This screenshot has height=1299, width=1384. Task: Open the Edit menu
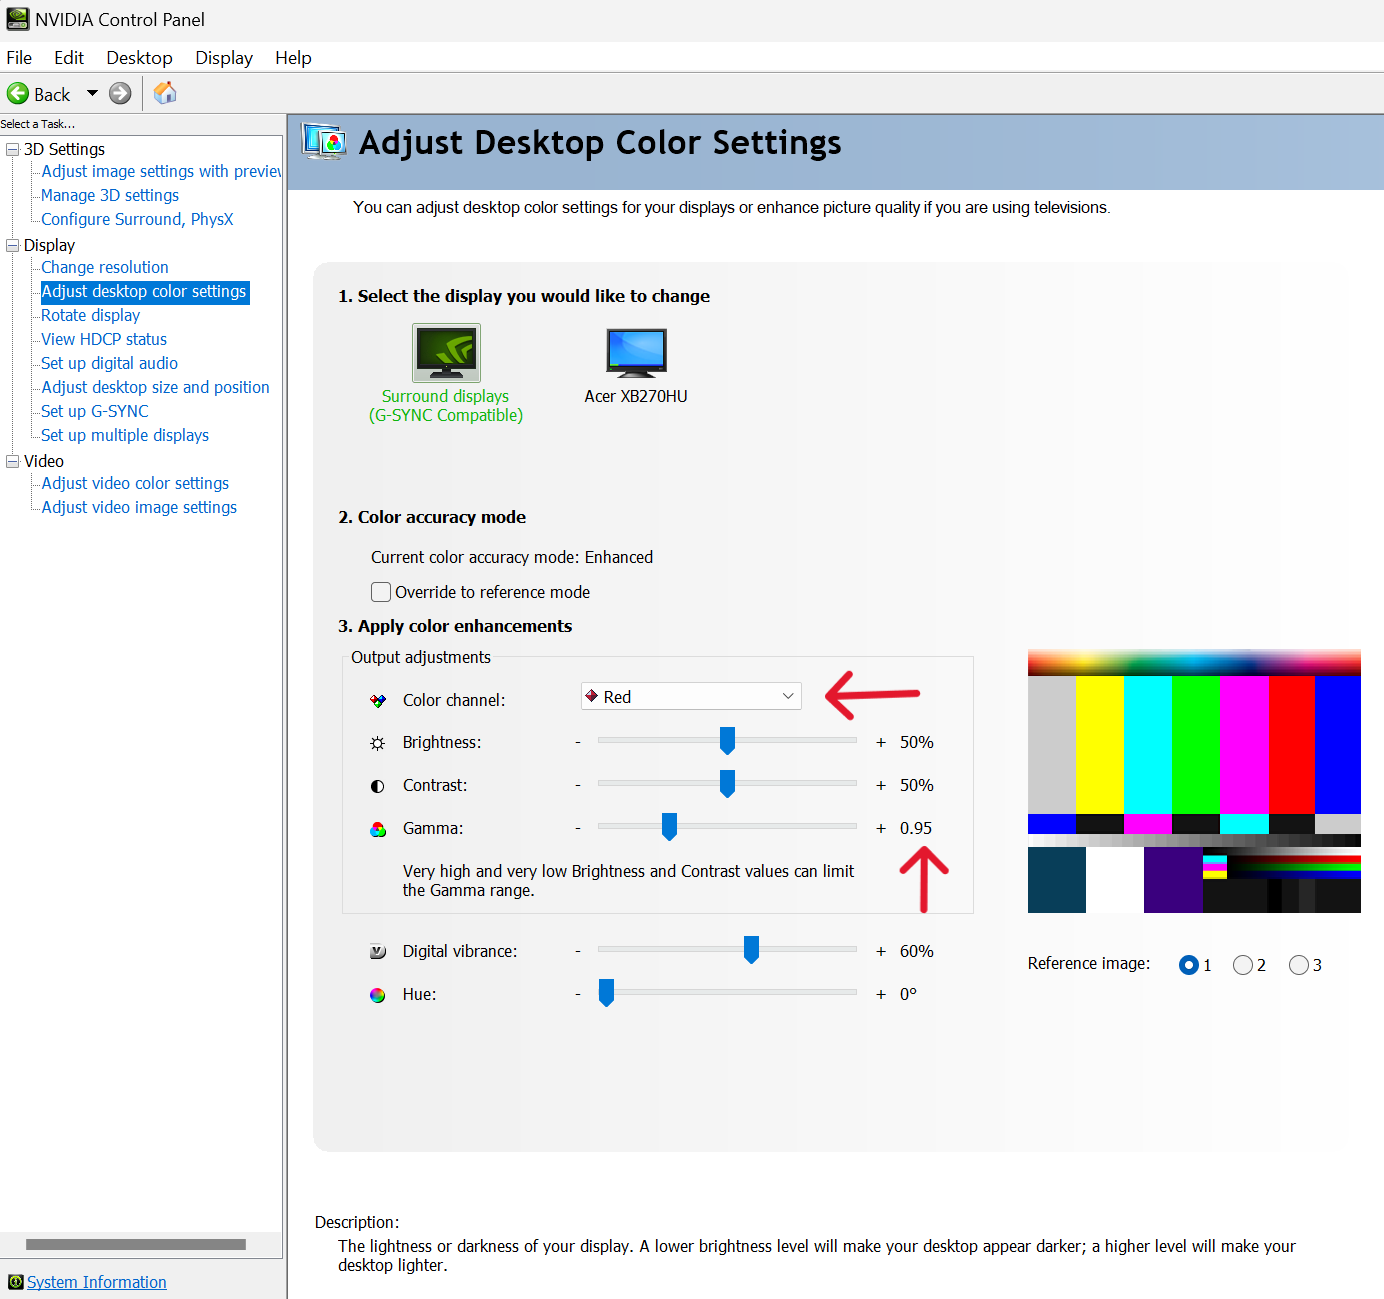(x=67, y=57)
